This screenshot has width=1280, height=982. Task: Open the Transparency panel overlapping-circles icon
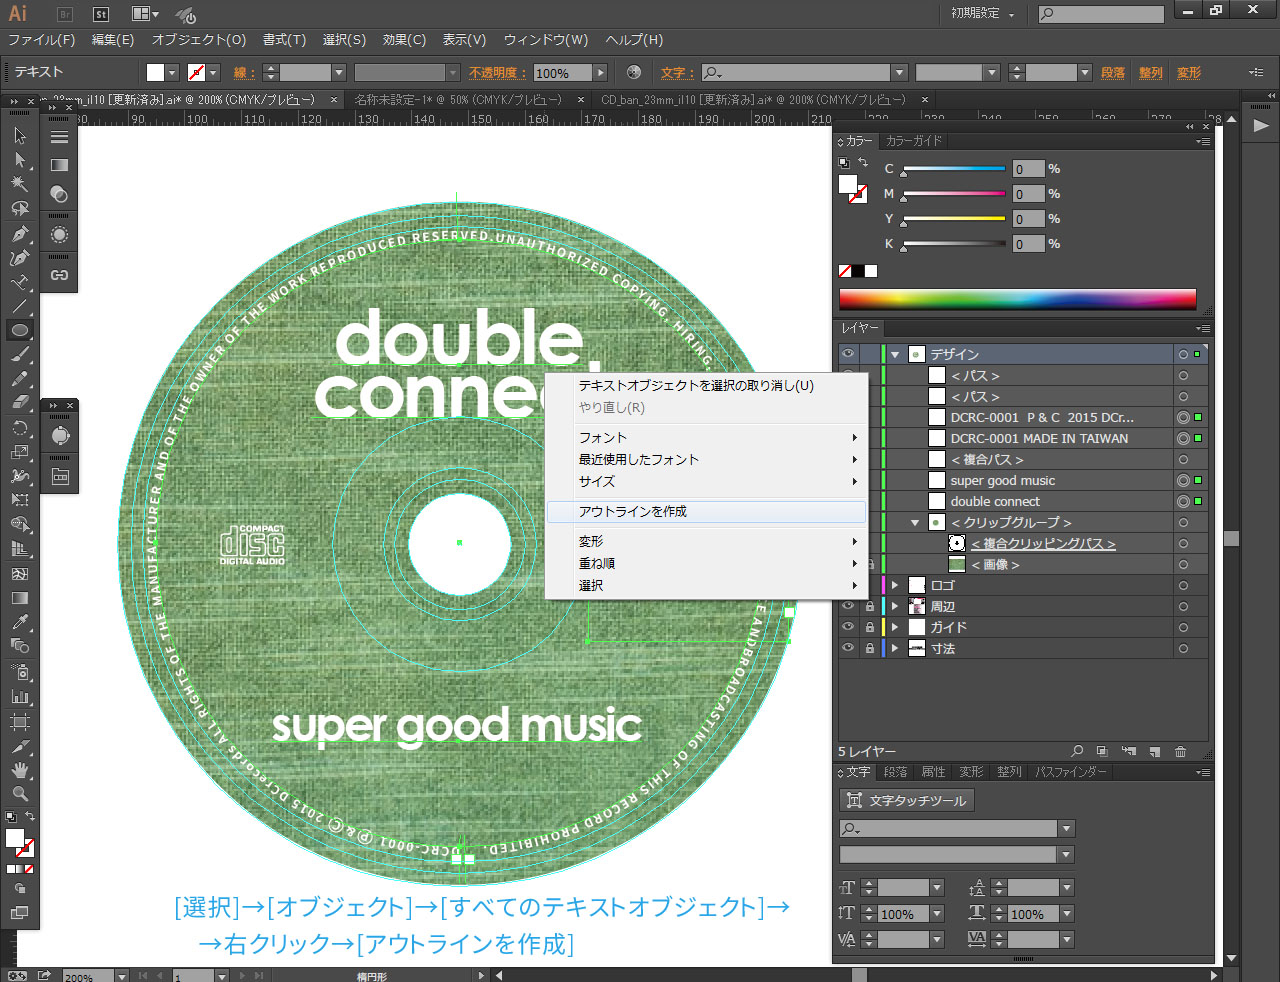point(59,193)
